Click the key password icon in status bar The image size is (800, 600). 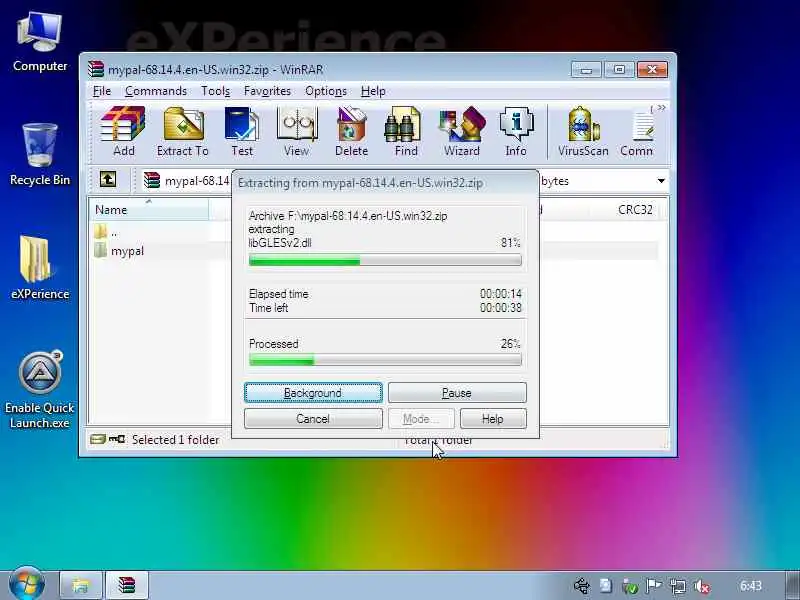point(117,439)
